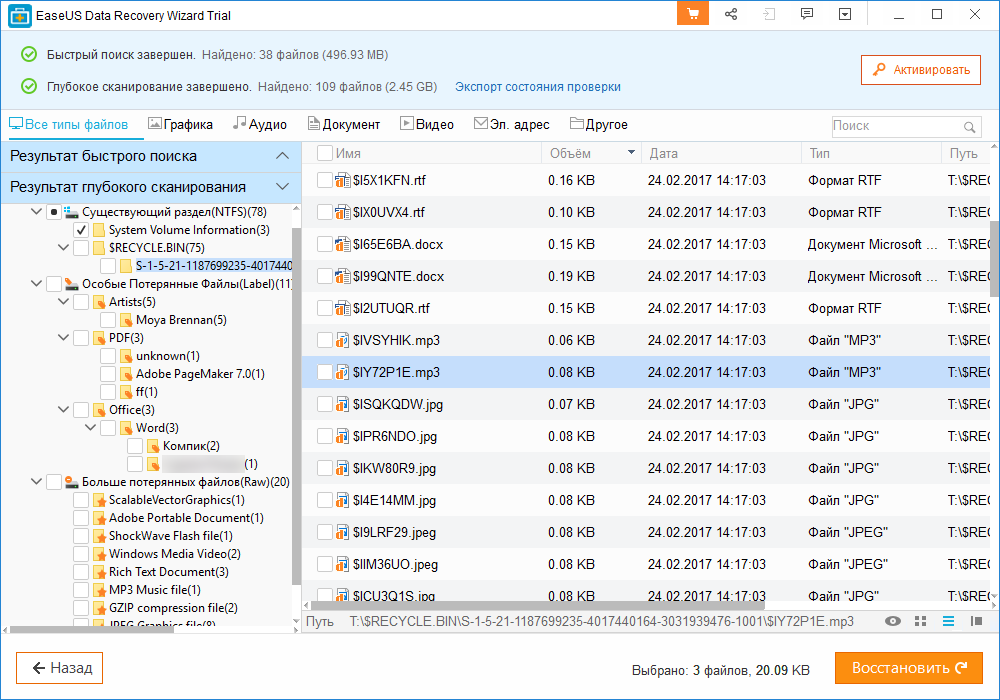Click the Восстановить button
1000x700 pixels.
coord(909,668)
